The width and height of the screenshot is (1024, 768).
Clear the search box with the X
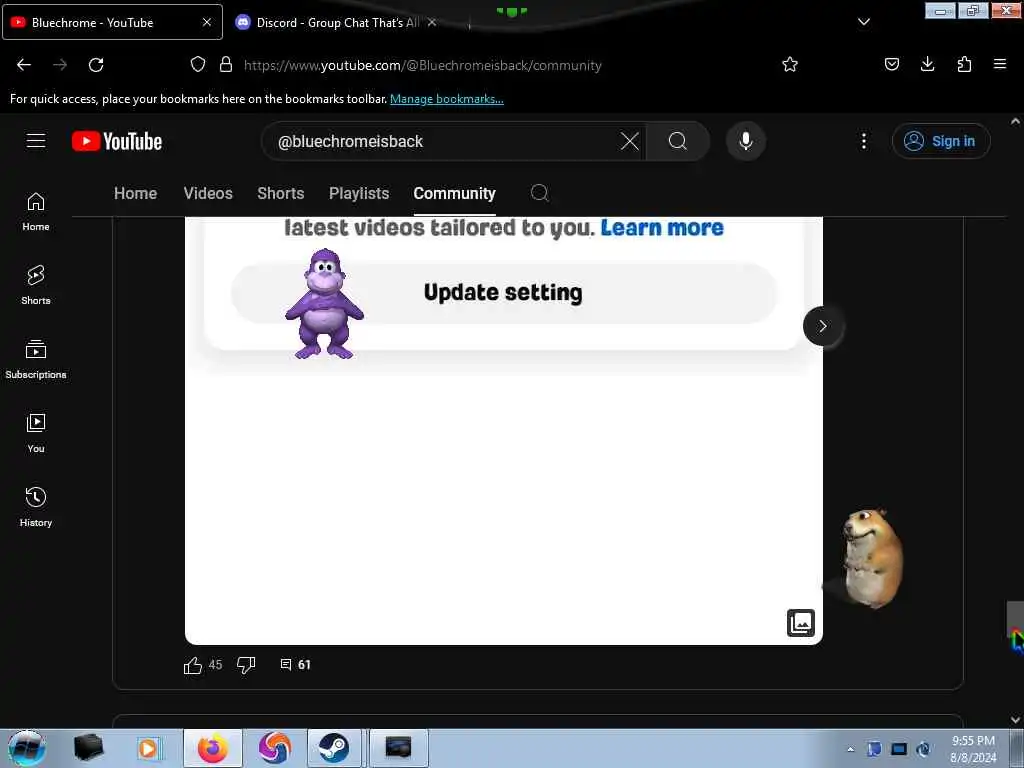[x=630, y=141]
